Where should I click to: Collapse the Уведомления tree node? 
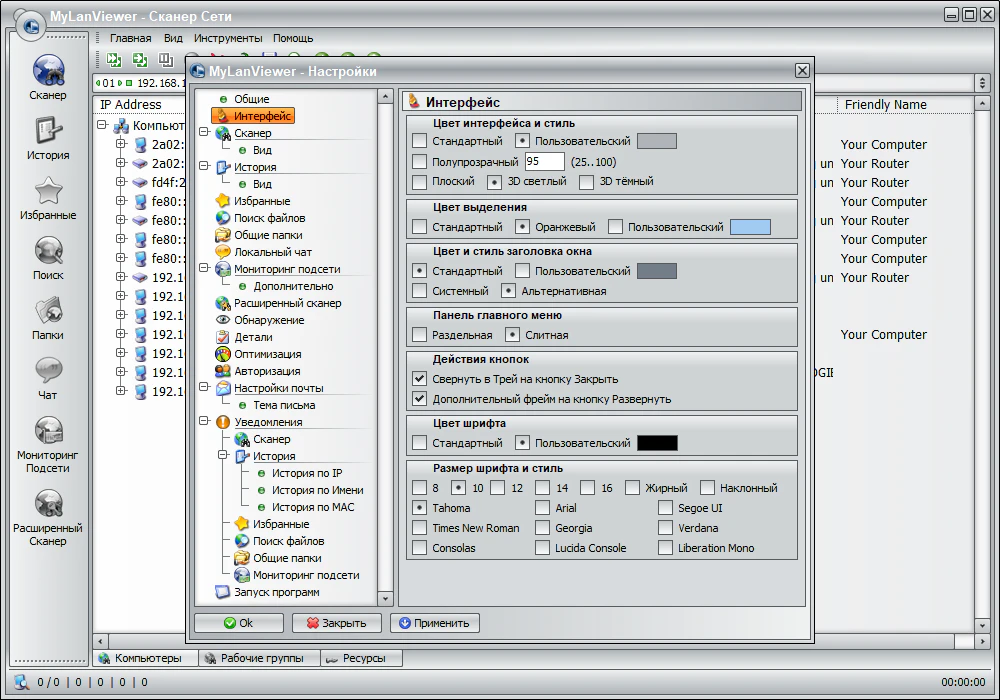[x=205, y=422]
